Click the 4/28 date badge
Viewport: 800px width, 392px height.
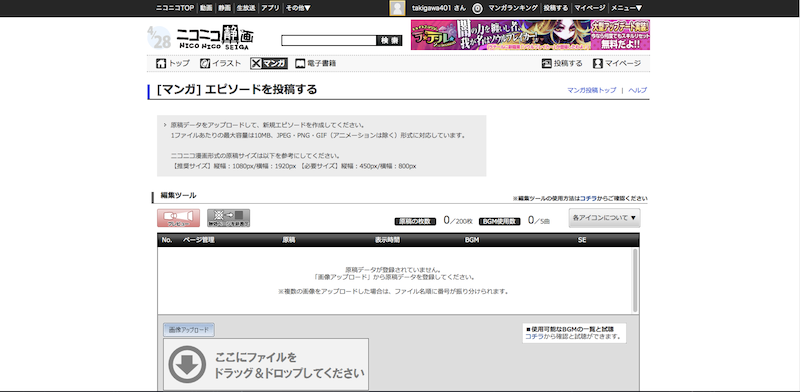point(159,38)
